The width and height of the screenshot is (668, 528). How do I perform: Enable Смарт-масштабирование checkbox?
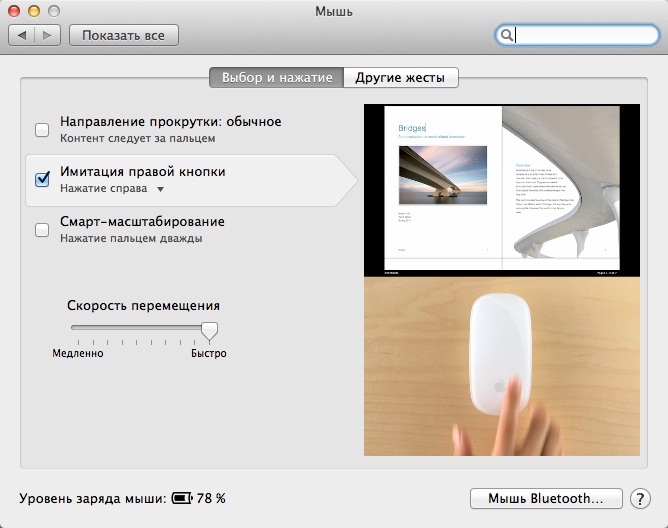(x=42, y=229)
